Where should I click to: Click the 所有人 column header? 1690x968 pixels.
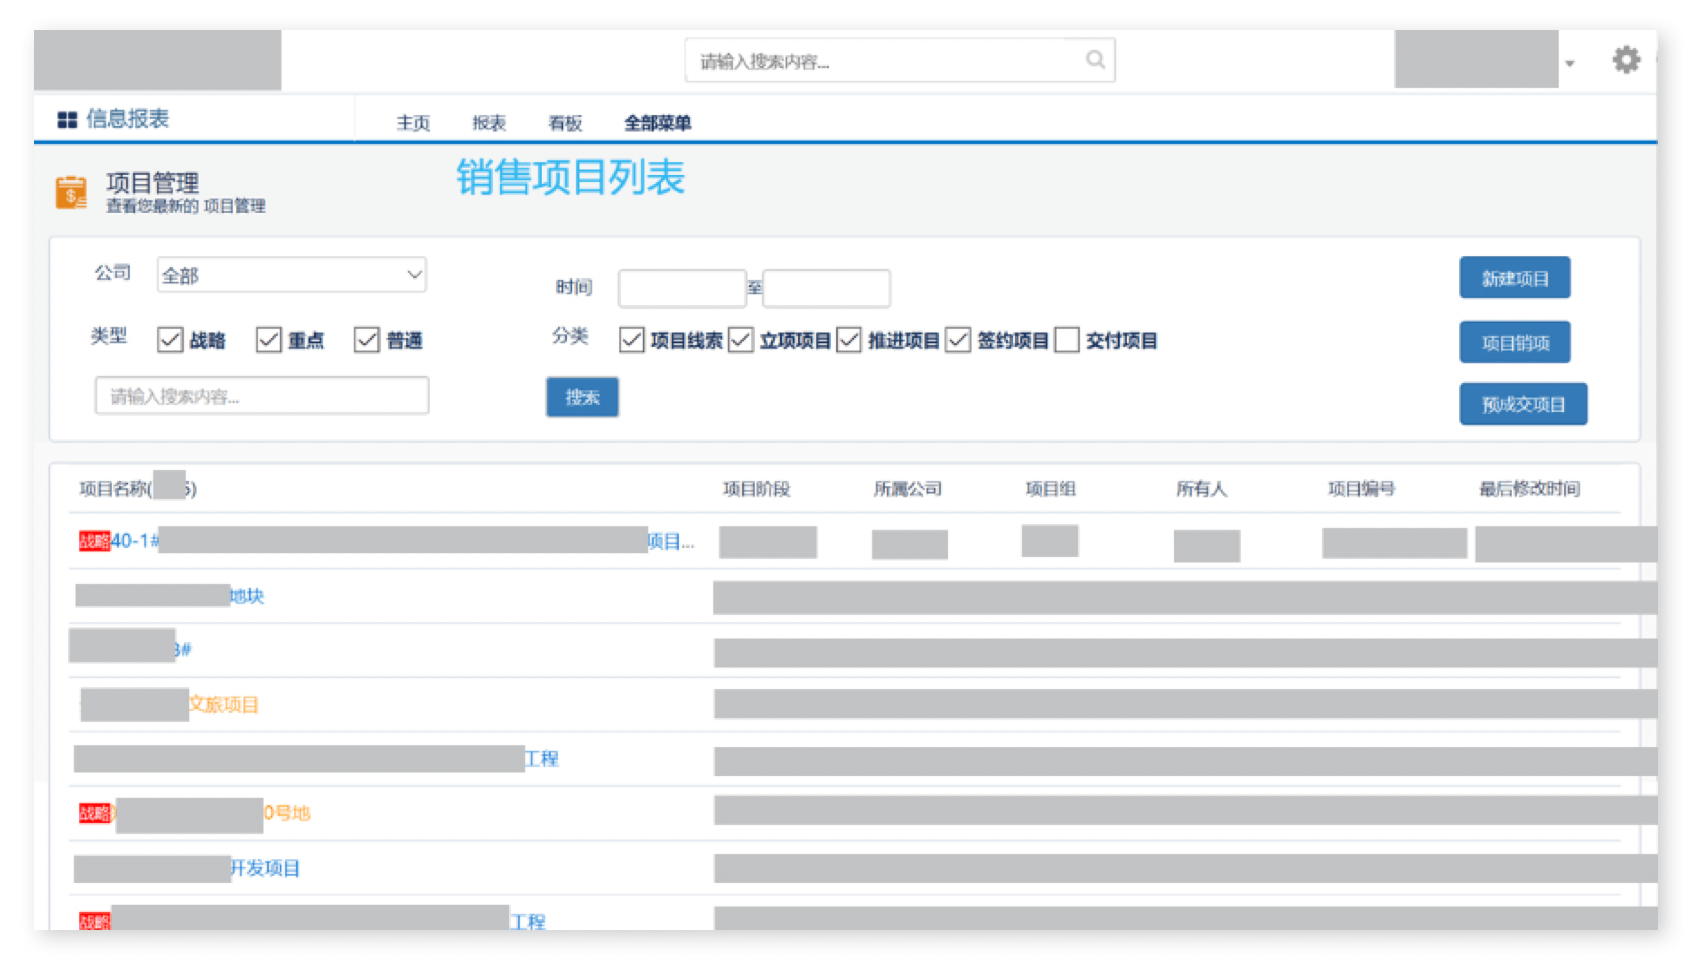(1202, 489)
